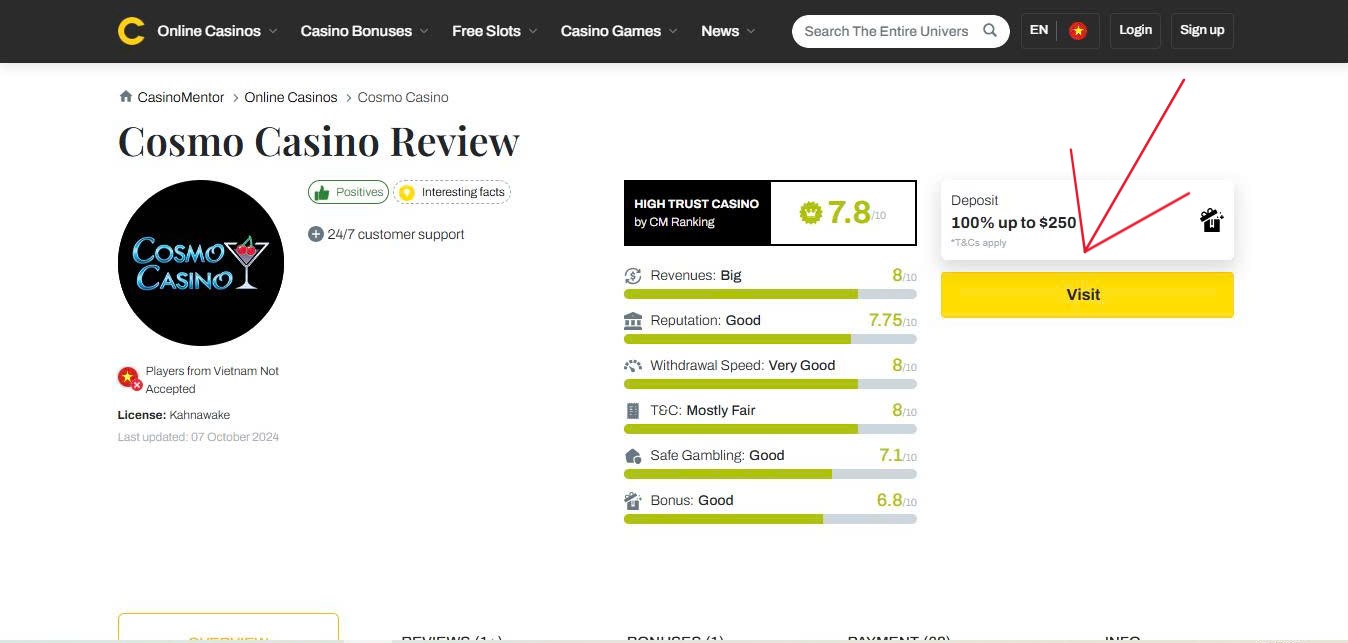Click Players from Vietnam Not Accepted text
The width and height of the screenshot is (1348, 643).
tap(212, 380)
